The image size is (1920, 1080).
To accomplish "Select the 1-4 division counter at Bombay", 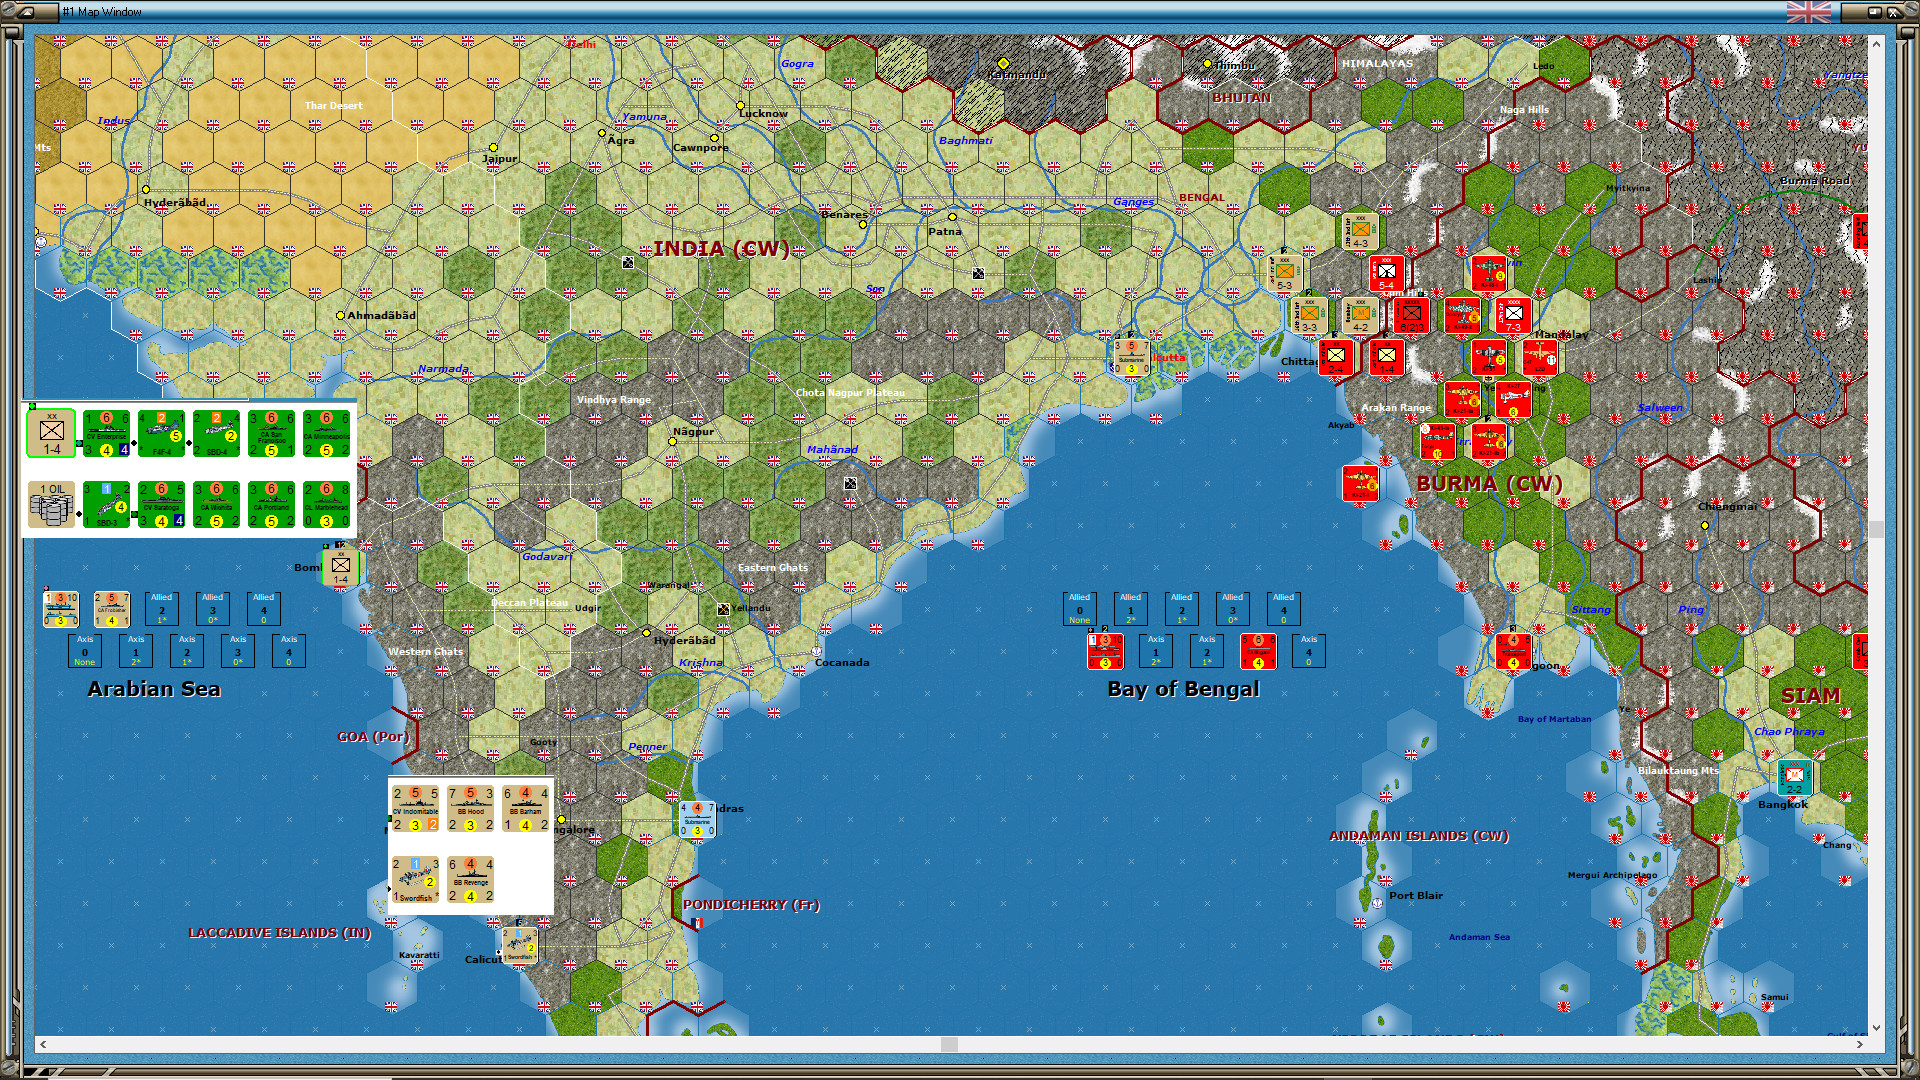I will click(341, 567).
